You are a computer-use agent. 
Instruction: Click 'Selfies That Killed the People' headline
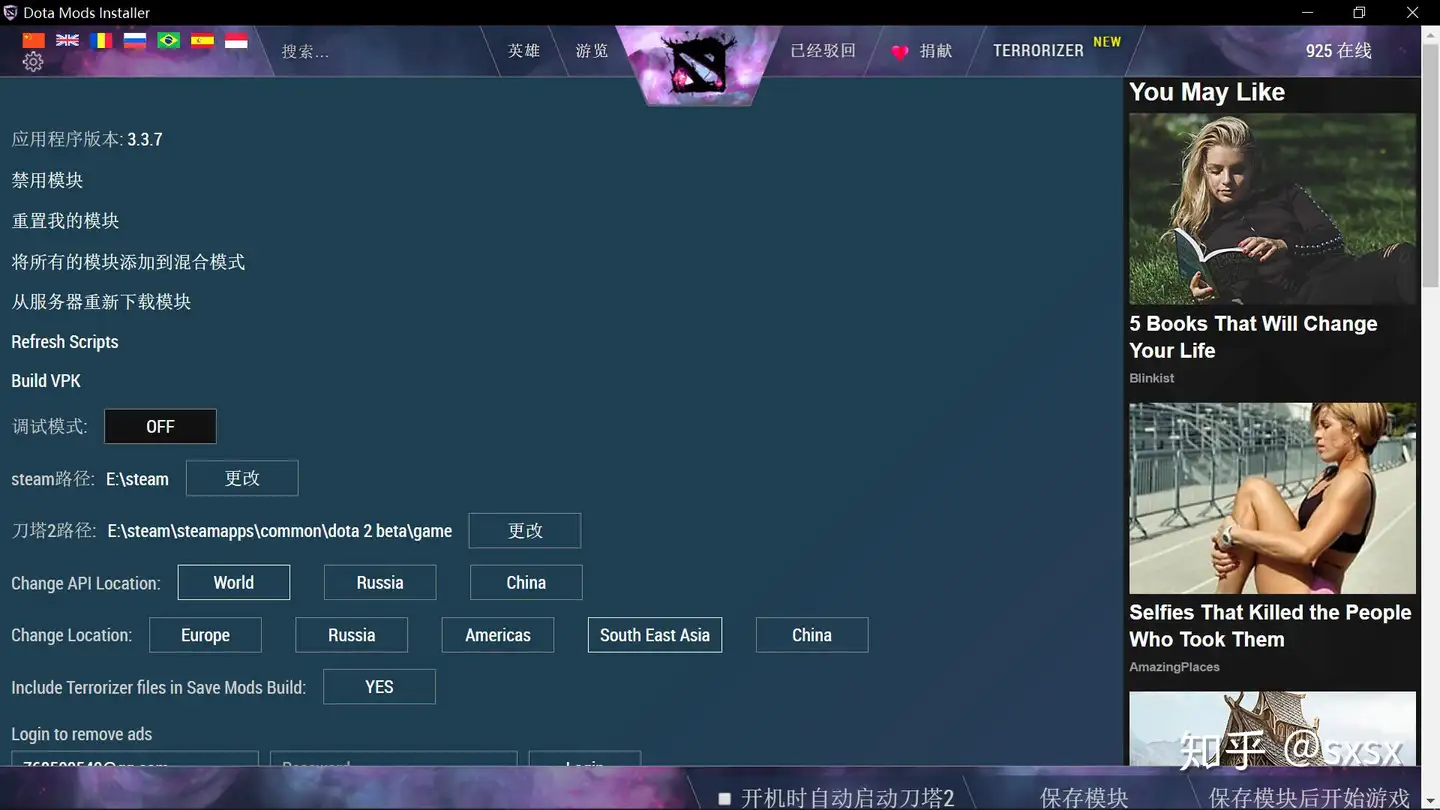[1270, 626]
